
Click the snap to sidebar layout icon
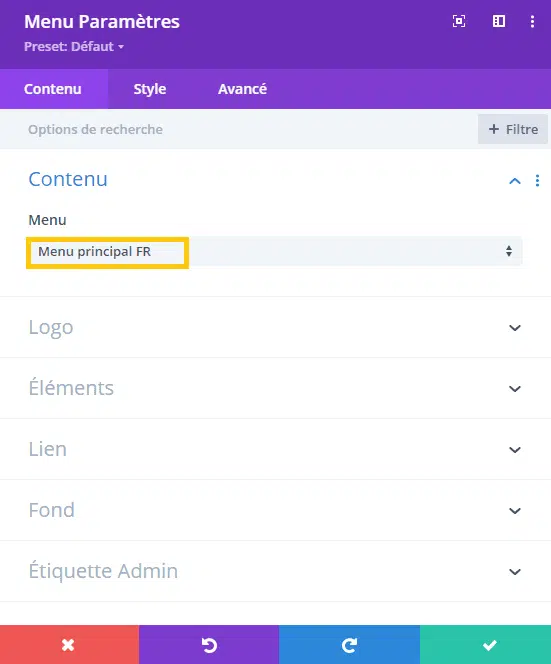point(498,21)
